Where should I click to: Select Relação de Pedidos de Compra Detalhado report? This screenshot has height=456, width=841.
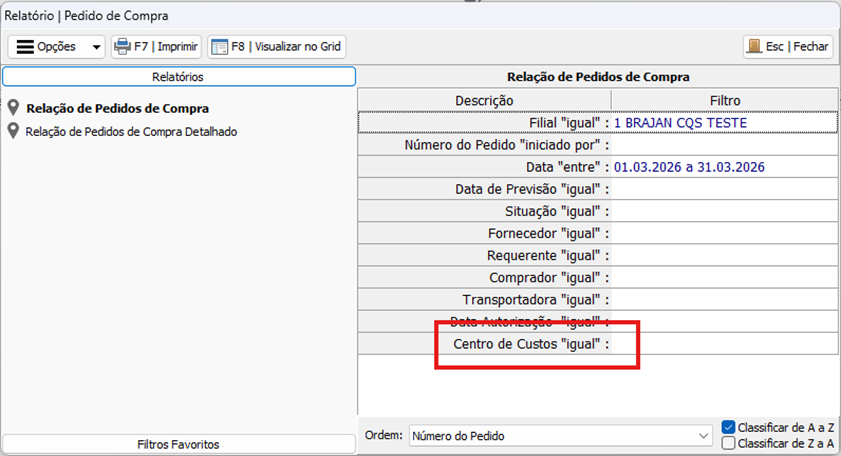point(131,131)
